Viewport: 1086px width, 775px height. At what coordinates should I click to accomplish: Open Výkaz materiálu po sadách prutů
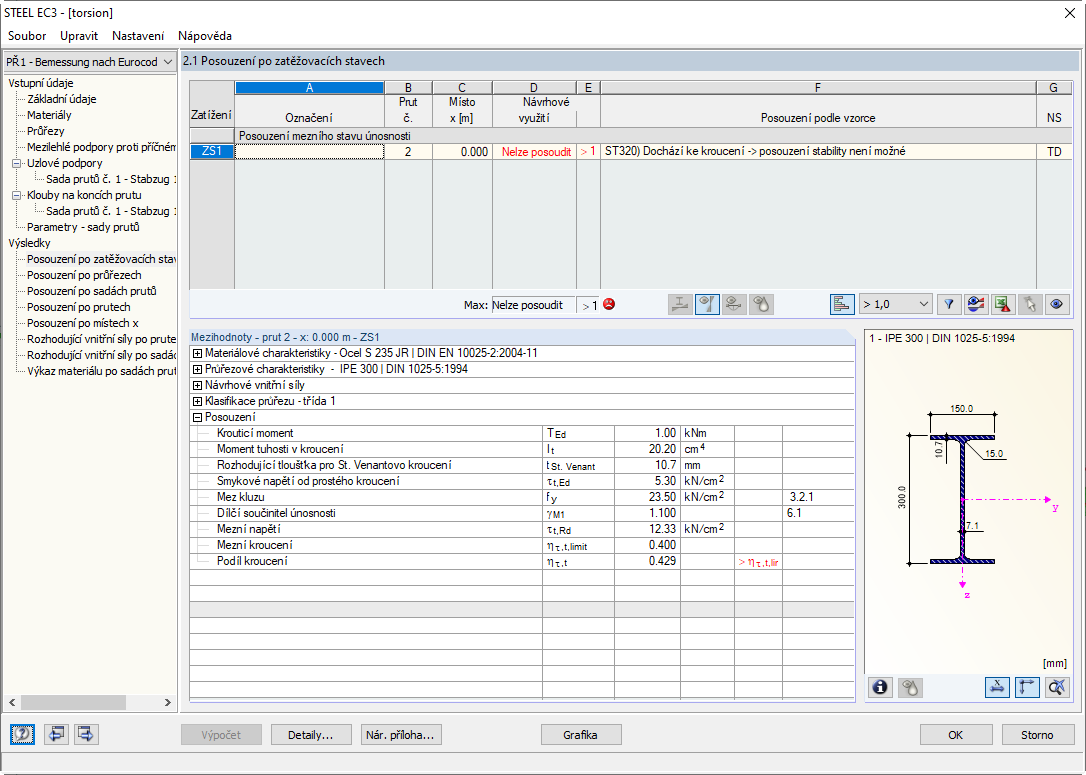click(101, 371)
